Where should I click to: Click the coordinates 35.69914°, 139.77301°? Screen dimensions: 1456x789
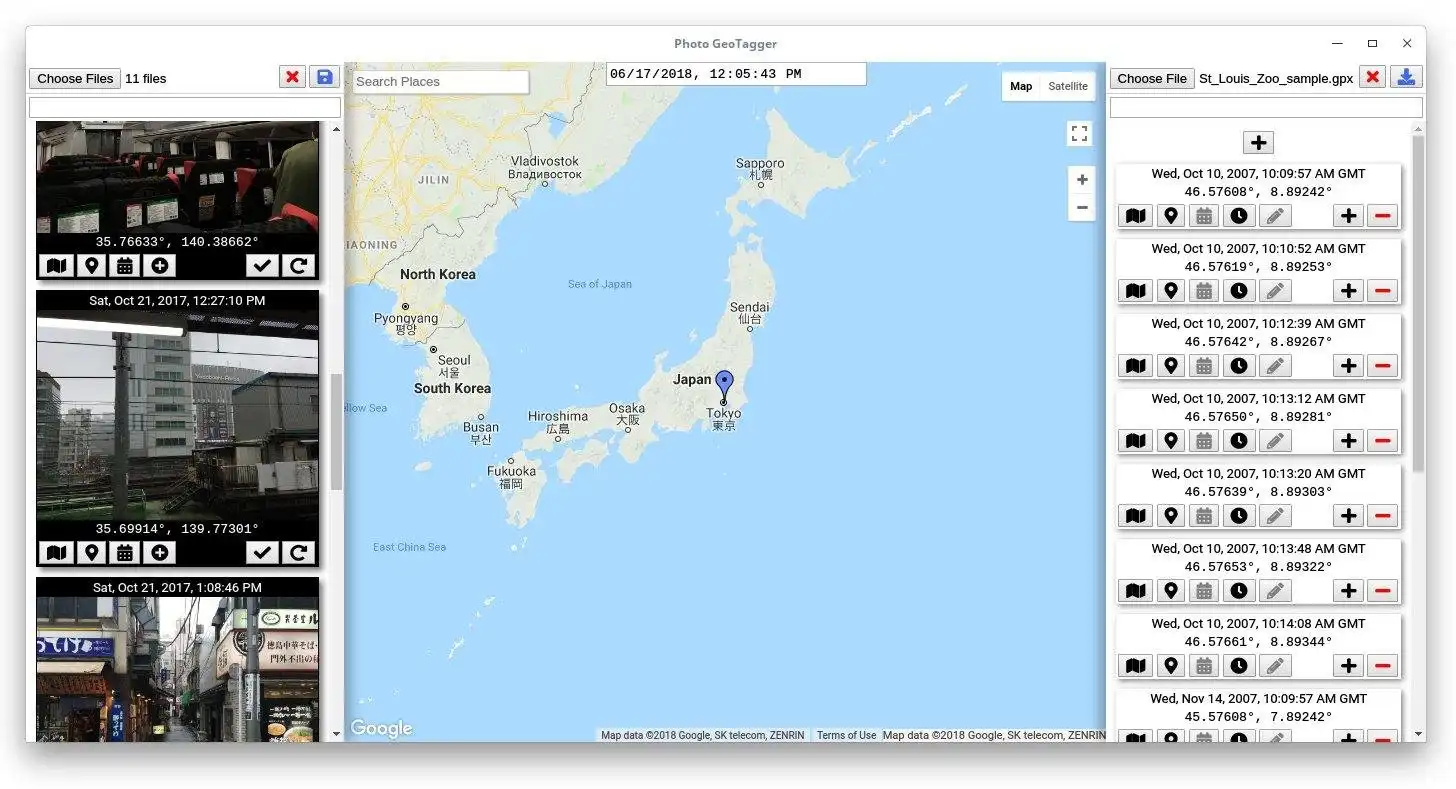coord(177,529)
